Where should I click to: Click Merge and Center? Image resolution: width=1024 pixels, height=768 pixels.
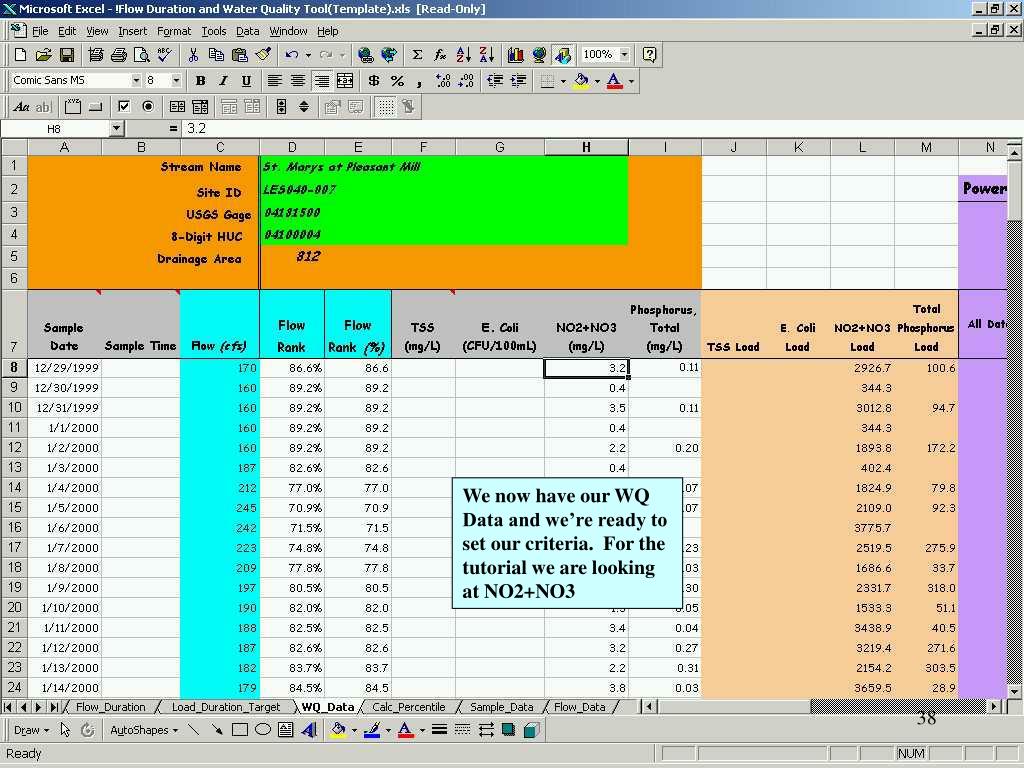345,81
